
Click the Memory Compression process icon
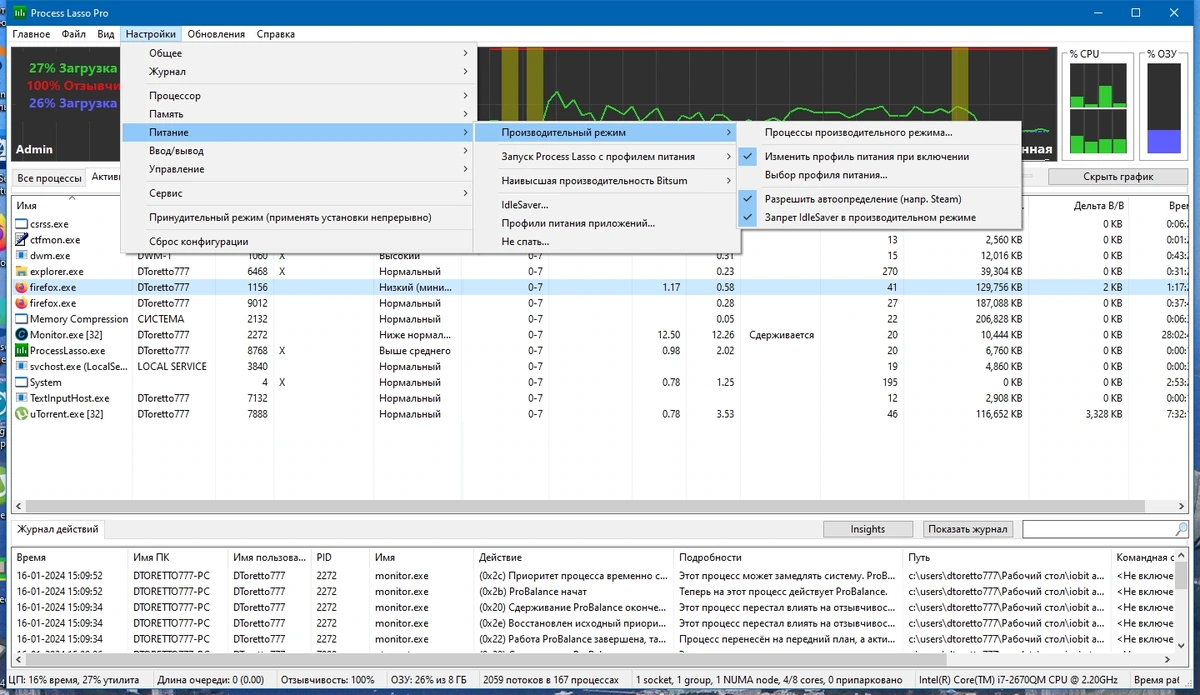21,319
